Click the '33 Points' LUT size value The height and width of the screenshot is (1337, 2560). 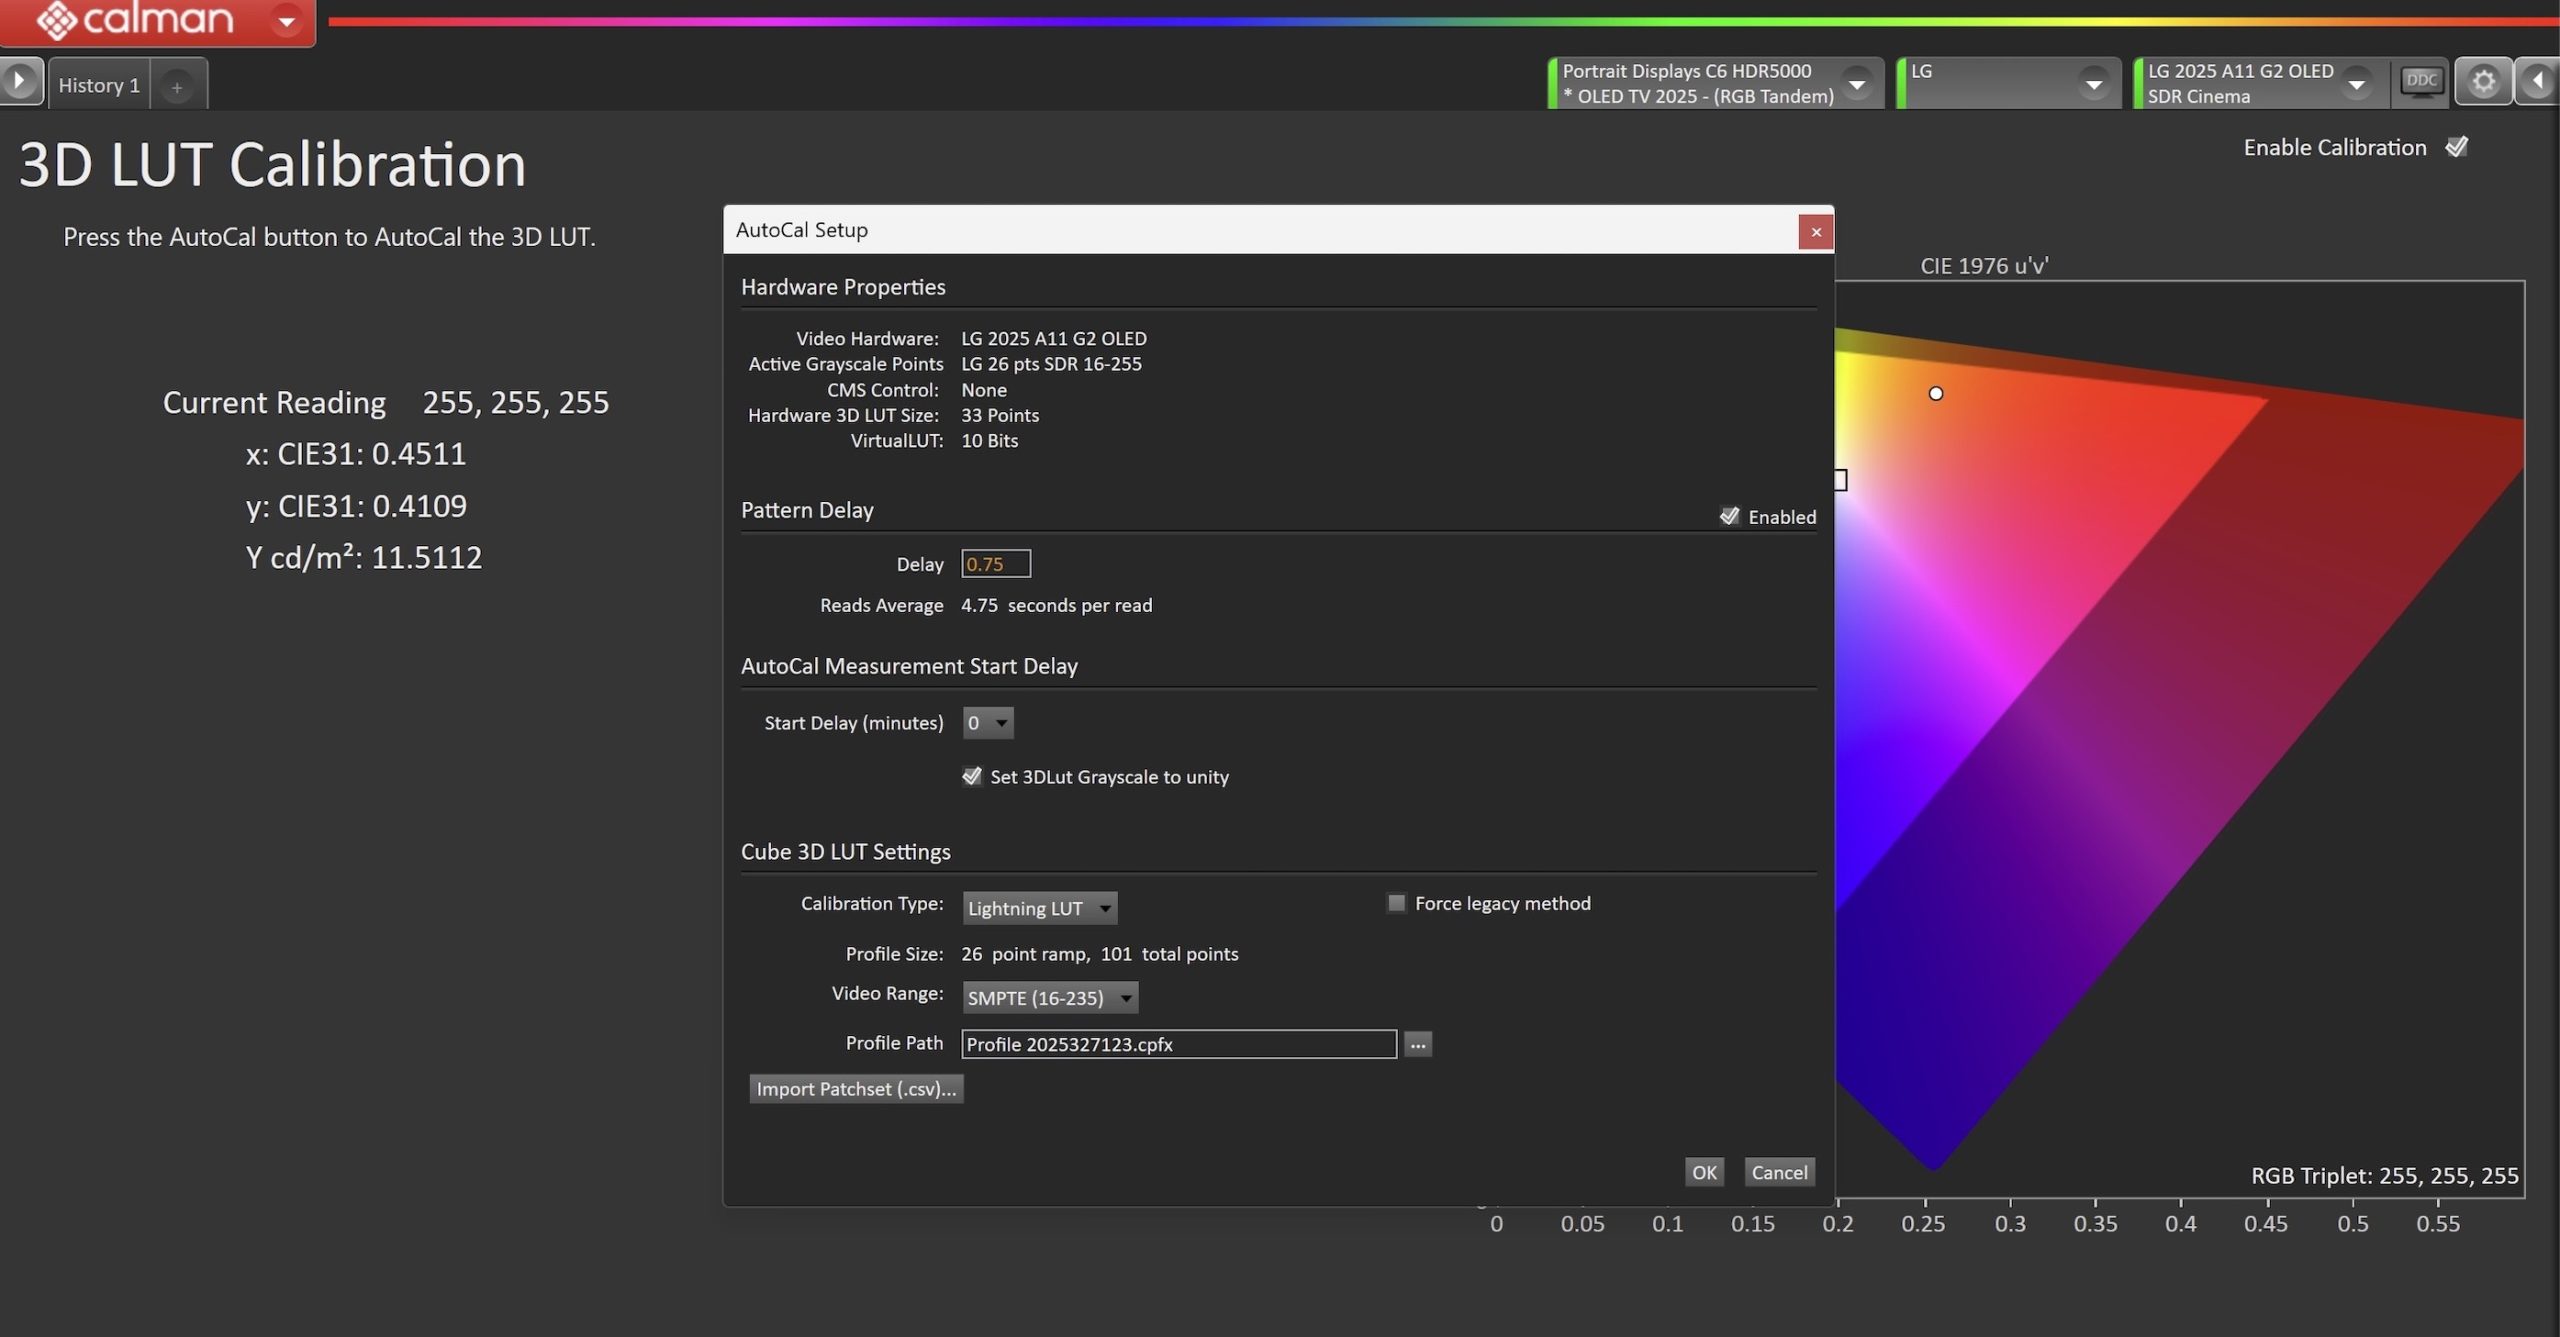tap(1000, 415)
